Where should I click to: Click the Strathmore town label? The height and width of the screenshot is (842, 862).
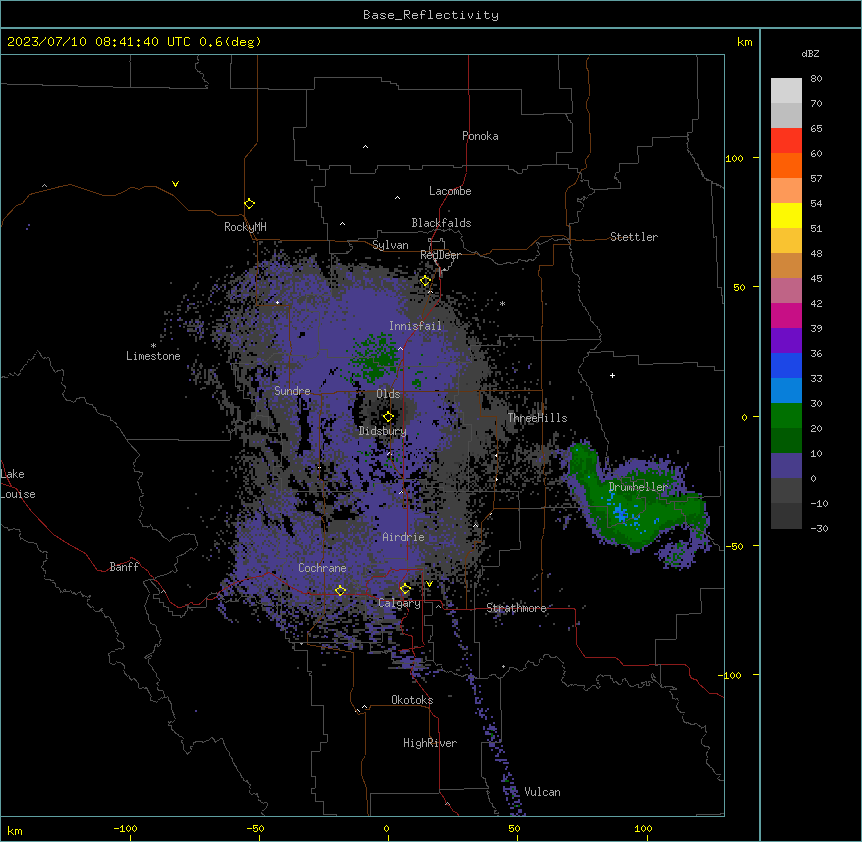516,608
